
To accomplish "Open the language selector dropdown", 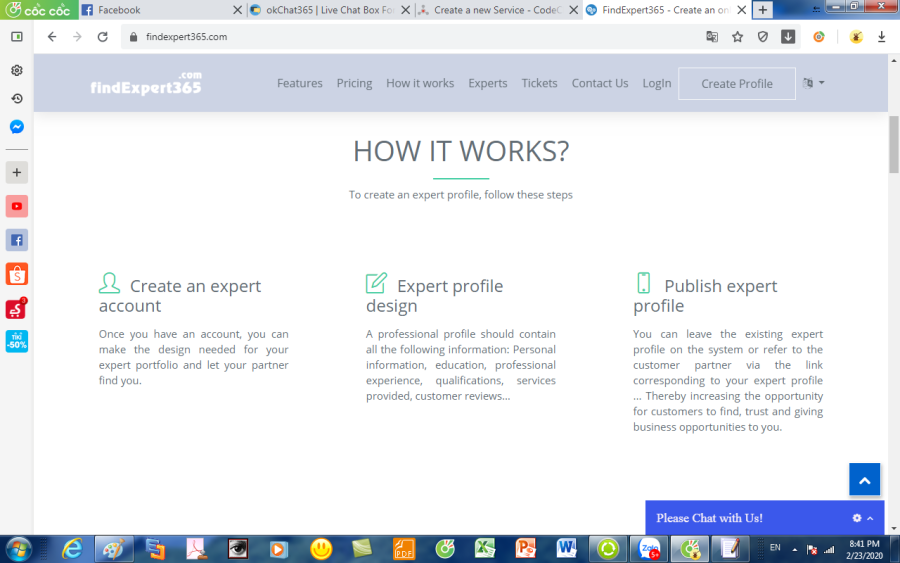I will click(x=813, y=83).
